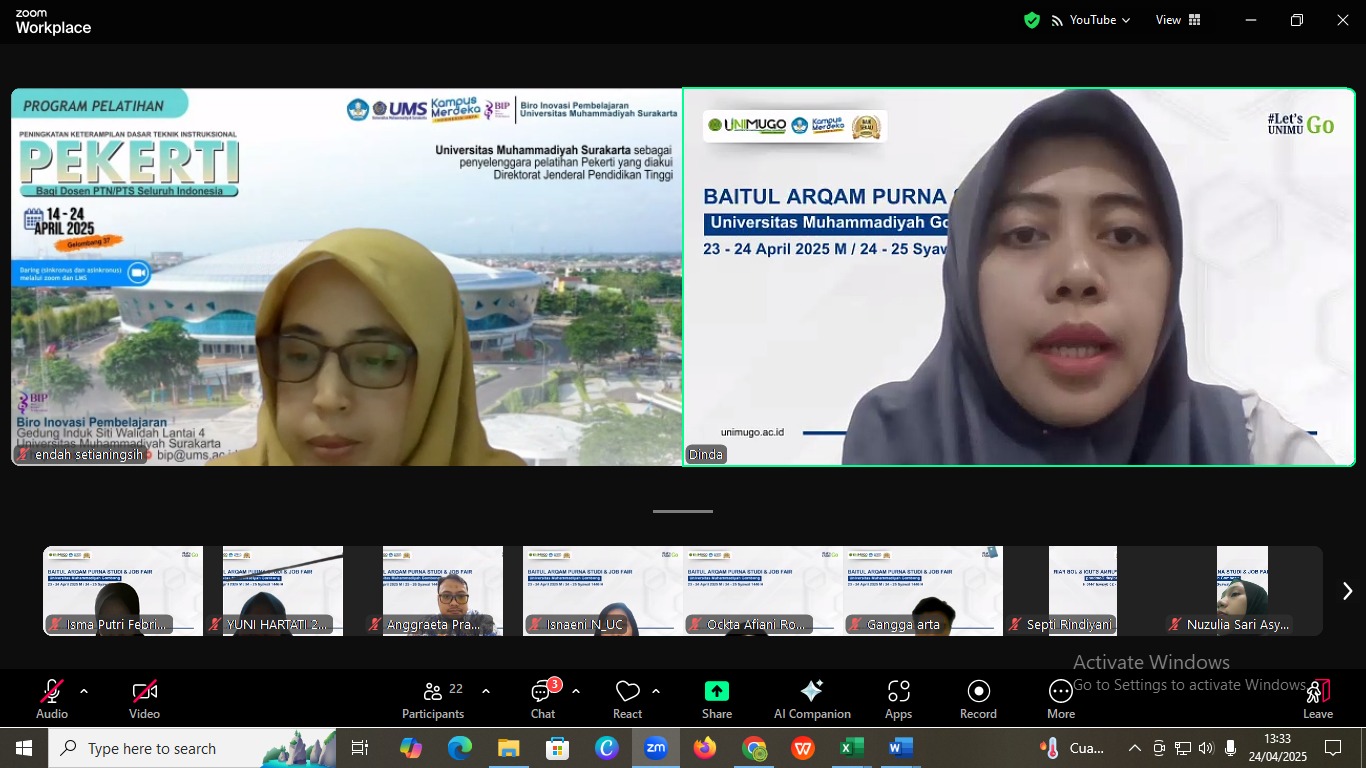Open volume control in system tray

pyautogui.click(x=1206, y=748)
